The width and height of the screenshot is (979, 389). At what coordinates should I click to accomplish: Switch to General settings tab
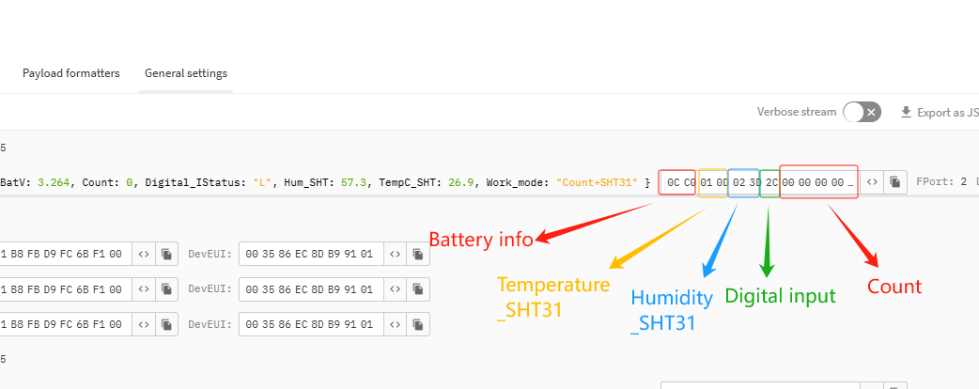(x=186, y=73)
